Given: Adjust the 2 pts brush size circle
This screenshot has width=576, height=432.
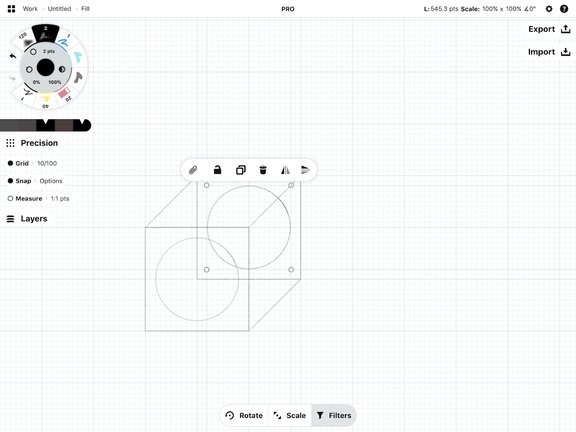Looking at the screenshot, I should point(33,52).
